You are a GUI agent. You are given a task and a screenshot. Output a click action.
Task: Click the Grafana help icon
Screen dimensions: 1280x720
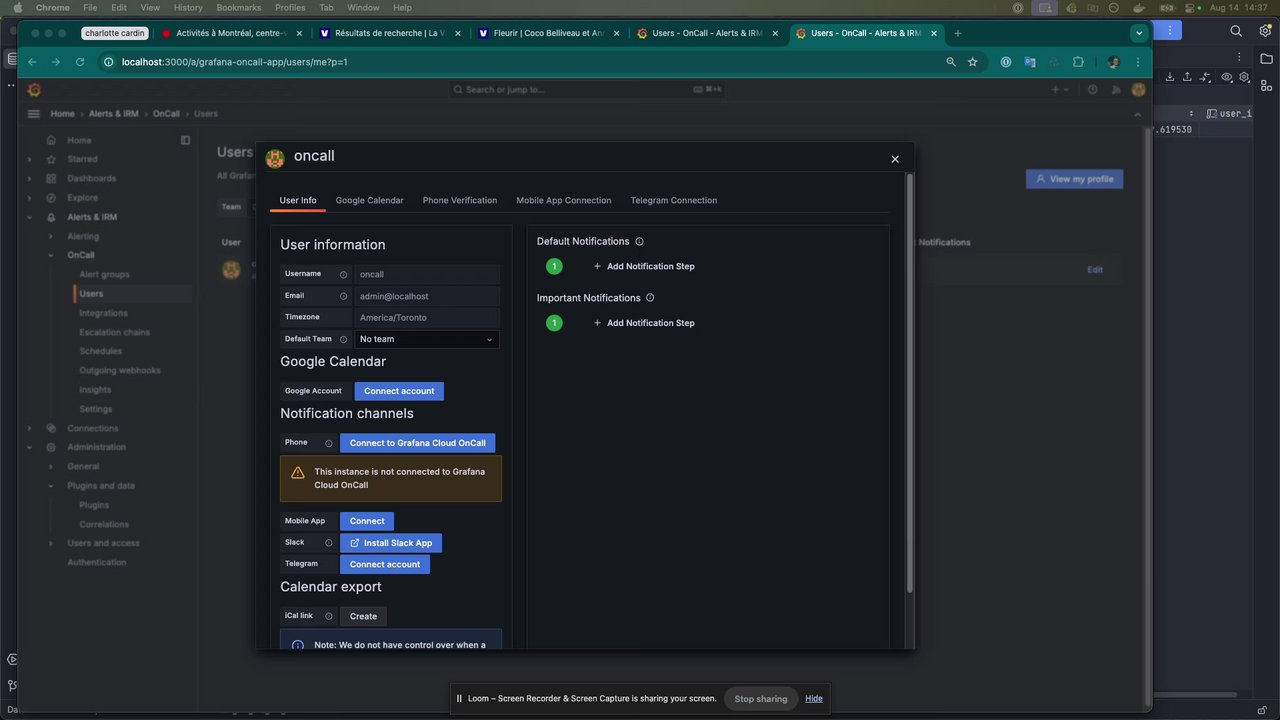click(1092, 90)
